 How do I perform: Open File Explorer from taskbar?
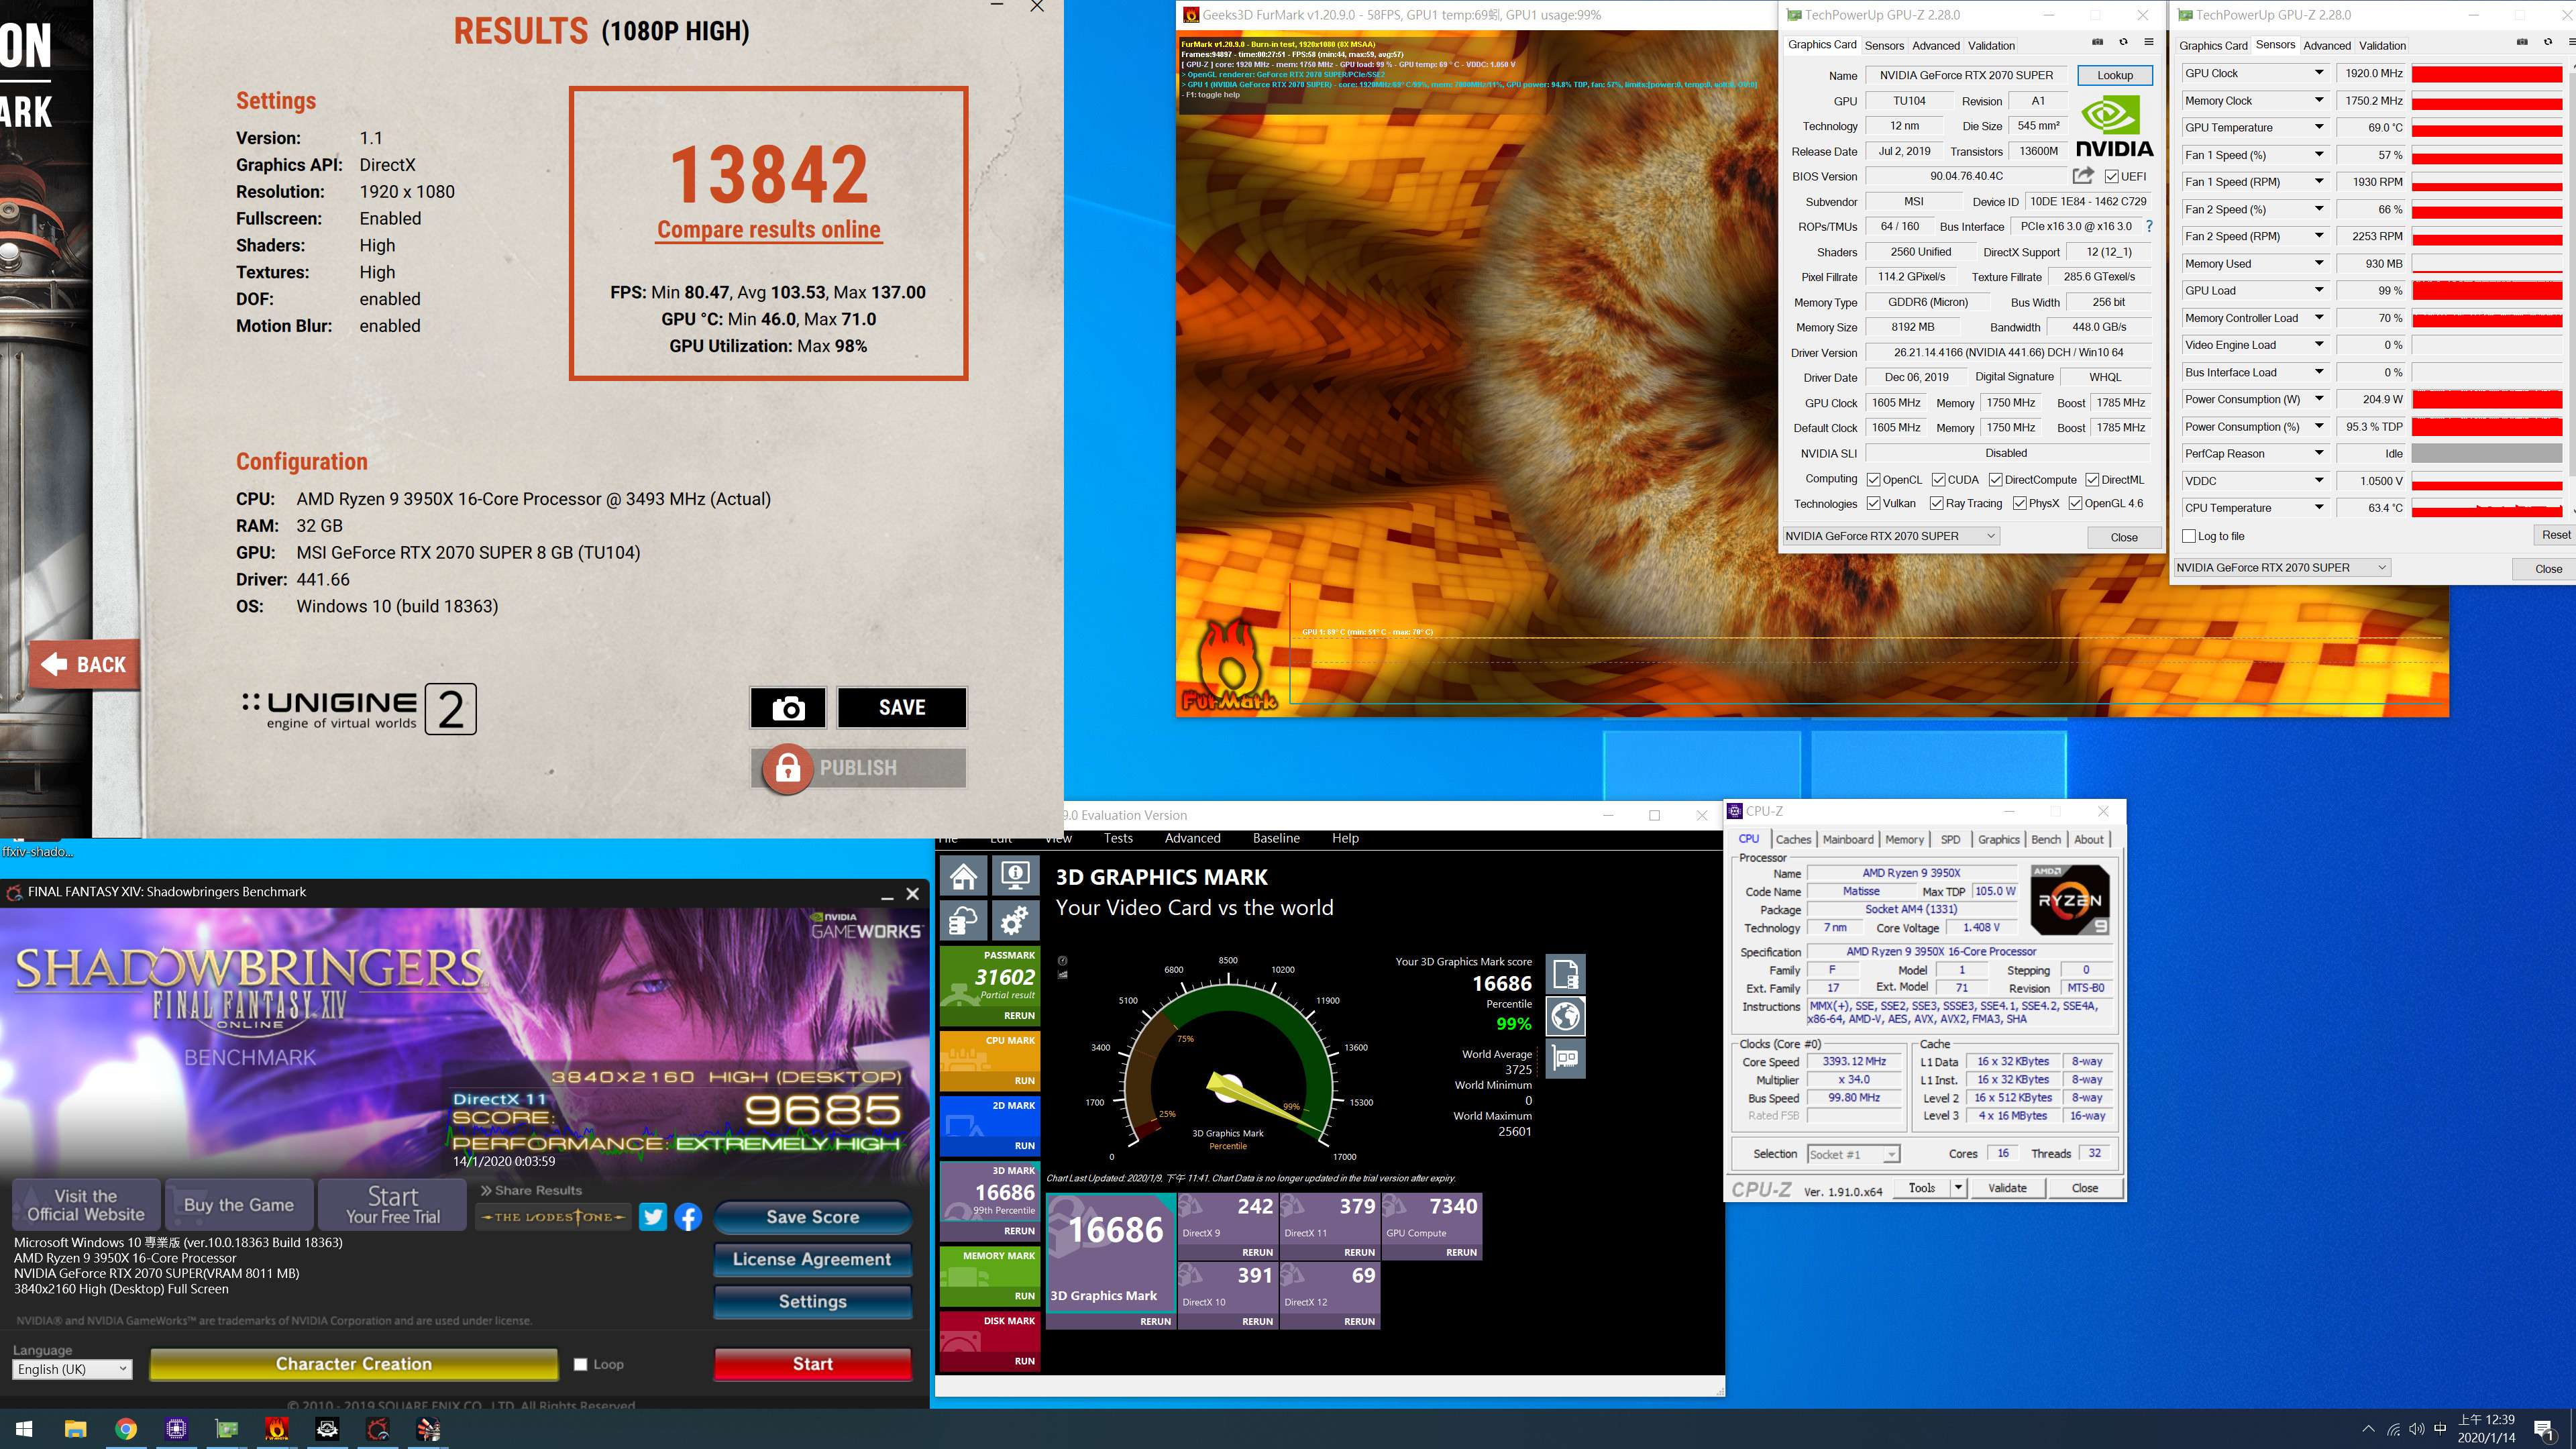(75, 1429)
